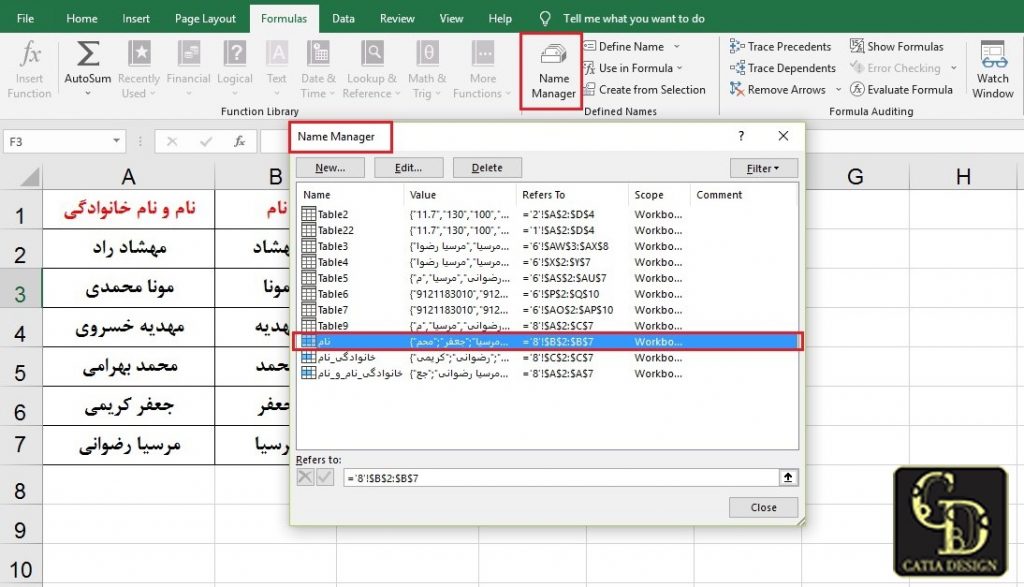Screen dimensions: 1024x587
Task: Click the Name Manager help question mark
Action: click(741, 136)
